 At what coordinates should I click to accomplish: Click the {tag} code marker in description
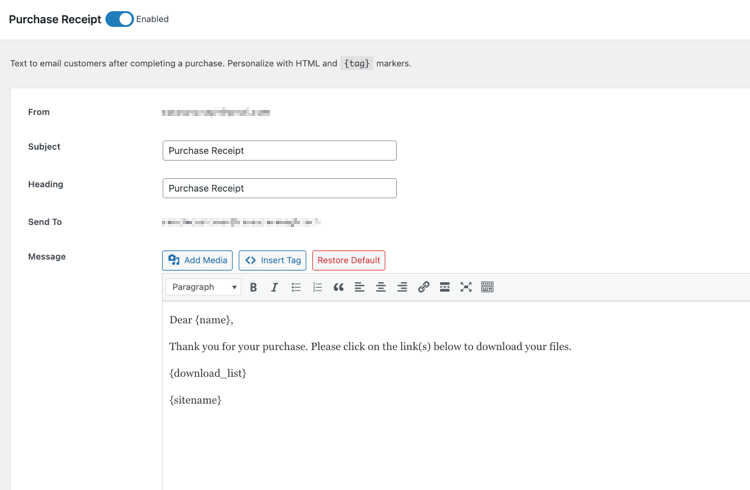pos(357,63)
